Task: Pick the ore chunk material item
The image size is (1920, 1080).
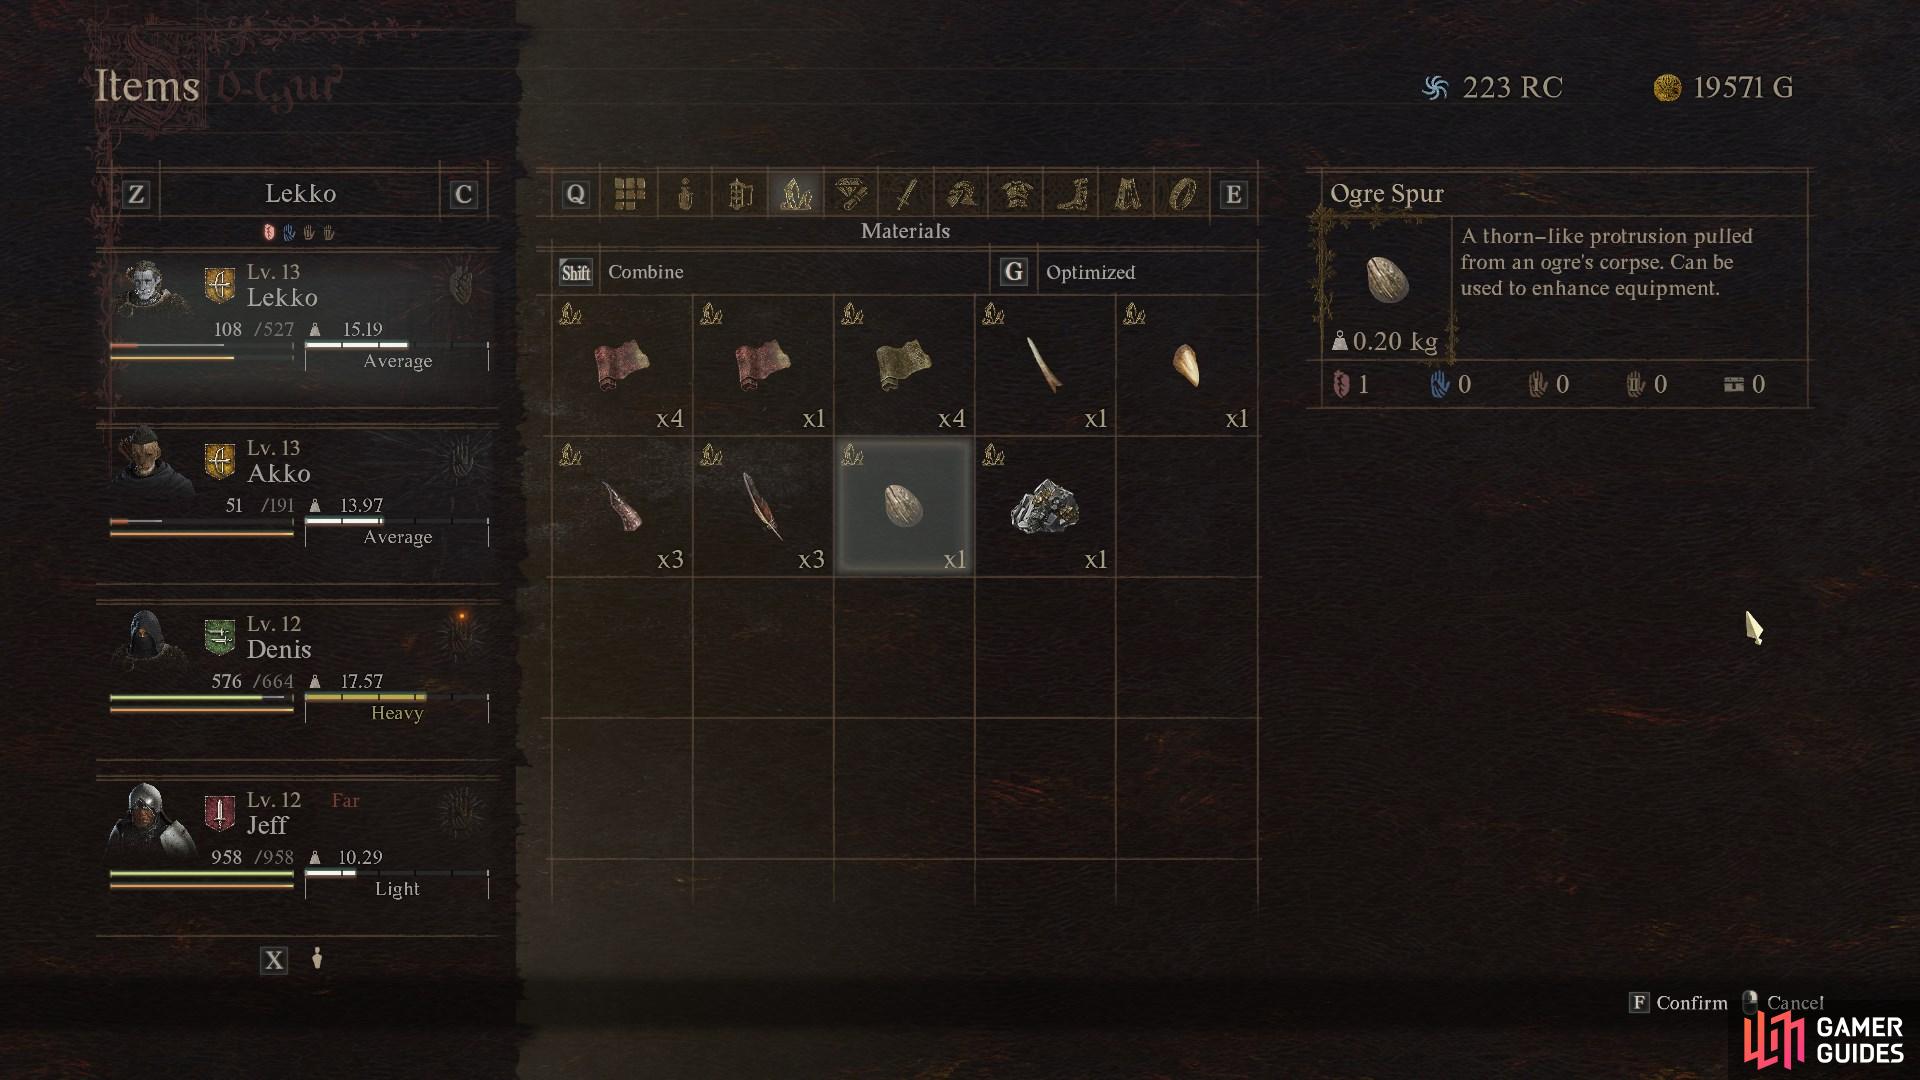Action: (x=1045, y=507)
